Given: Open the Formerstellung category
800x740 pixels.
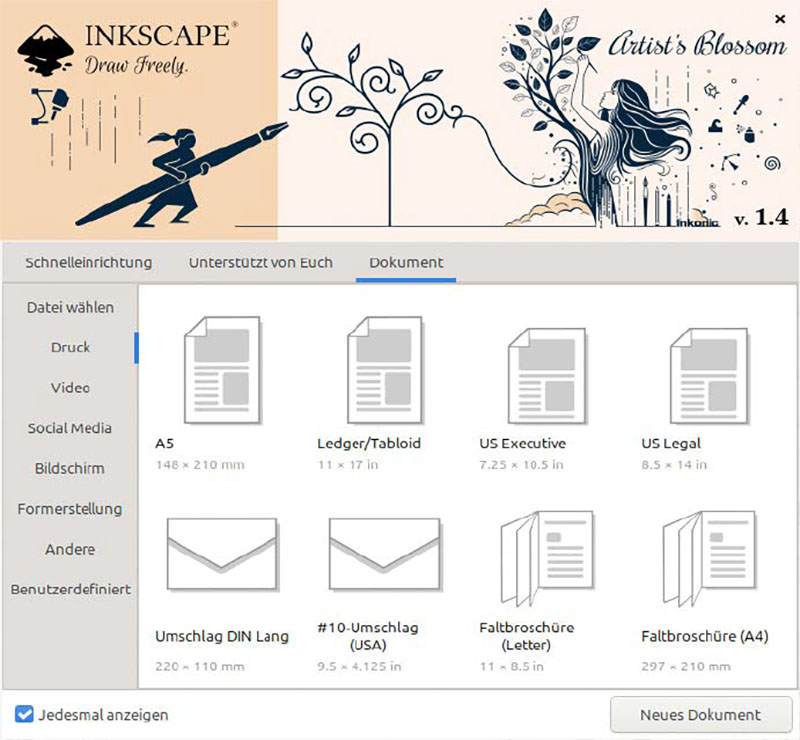Looking at the screenshot, I should tap(70, 509).
